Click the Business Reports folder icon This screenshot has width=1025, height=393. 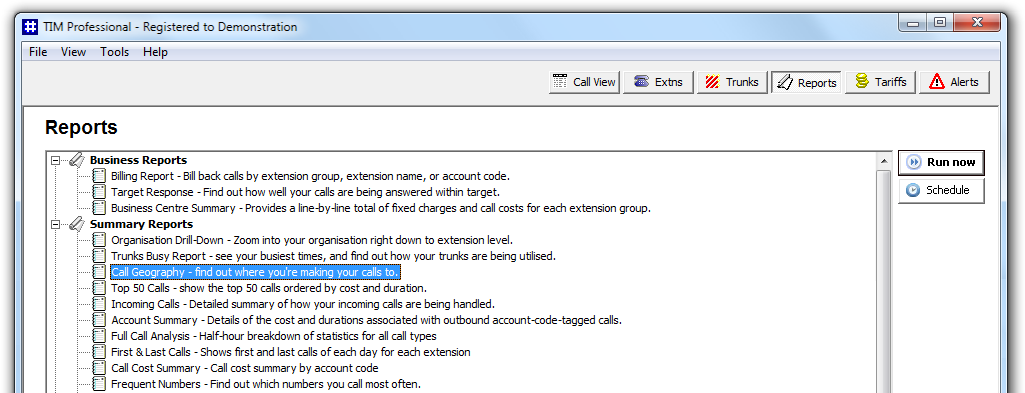point(76,160)
